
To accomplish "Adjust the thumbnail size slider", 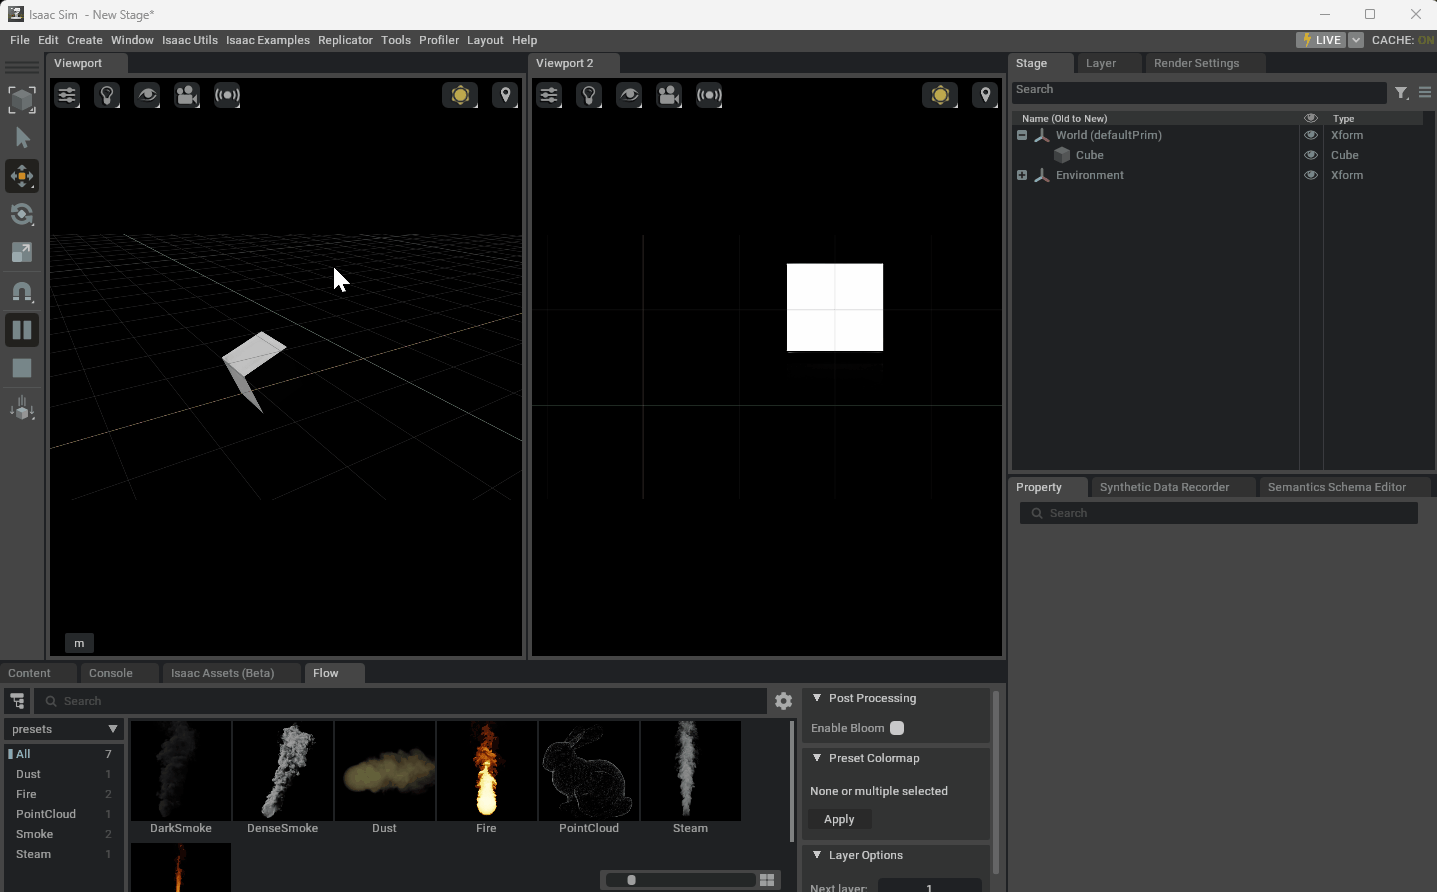I will click(632, 880).
